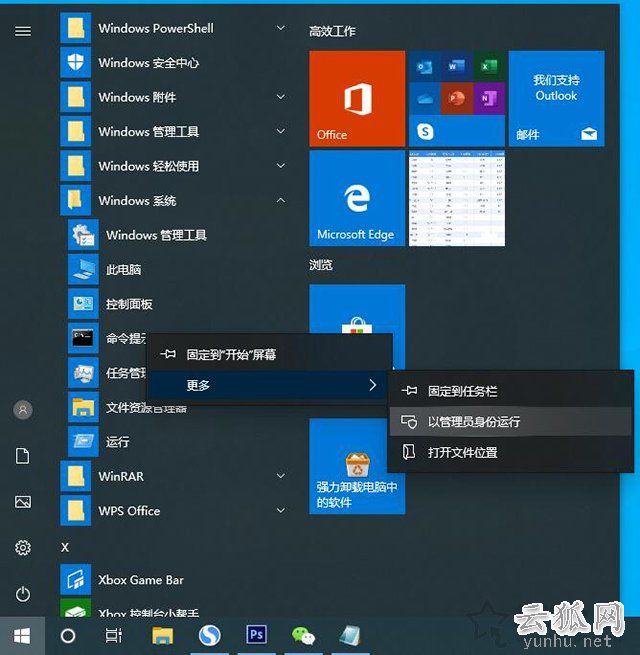This screenshot has width=640, height=655.
Task: Open 此电脑 in Windows 系统 folder
Action: point(123,269)
